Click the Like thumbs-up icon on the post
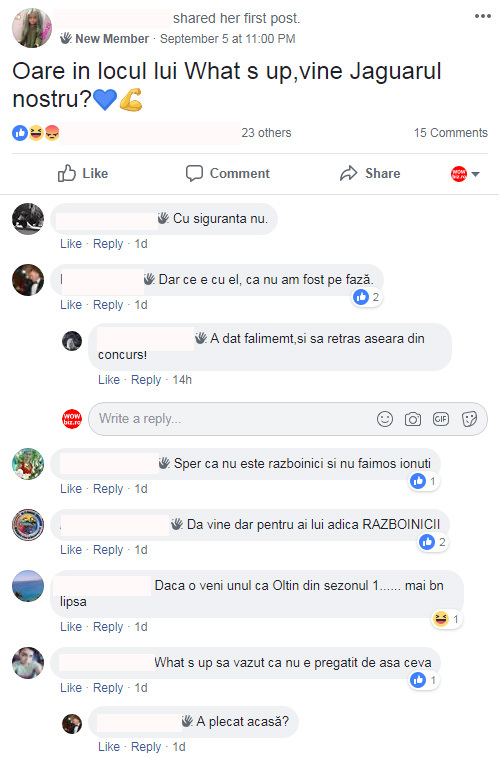Screen dimensions: 499x757 (67, 173)
